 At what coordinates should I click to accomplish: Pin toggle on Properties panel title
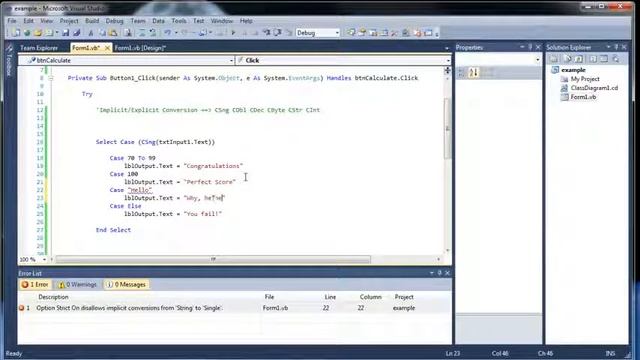[x=530, y=47]
